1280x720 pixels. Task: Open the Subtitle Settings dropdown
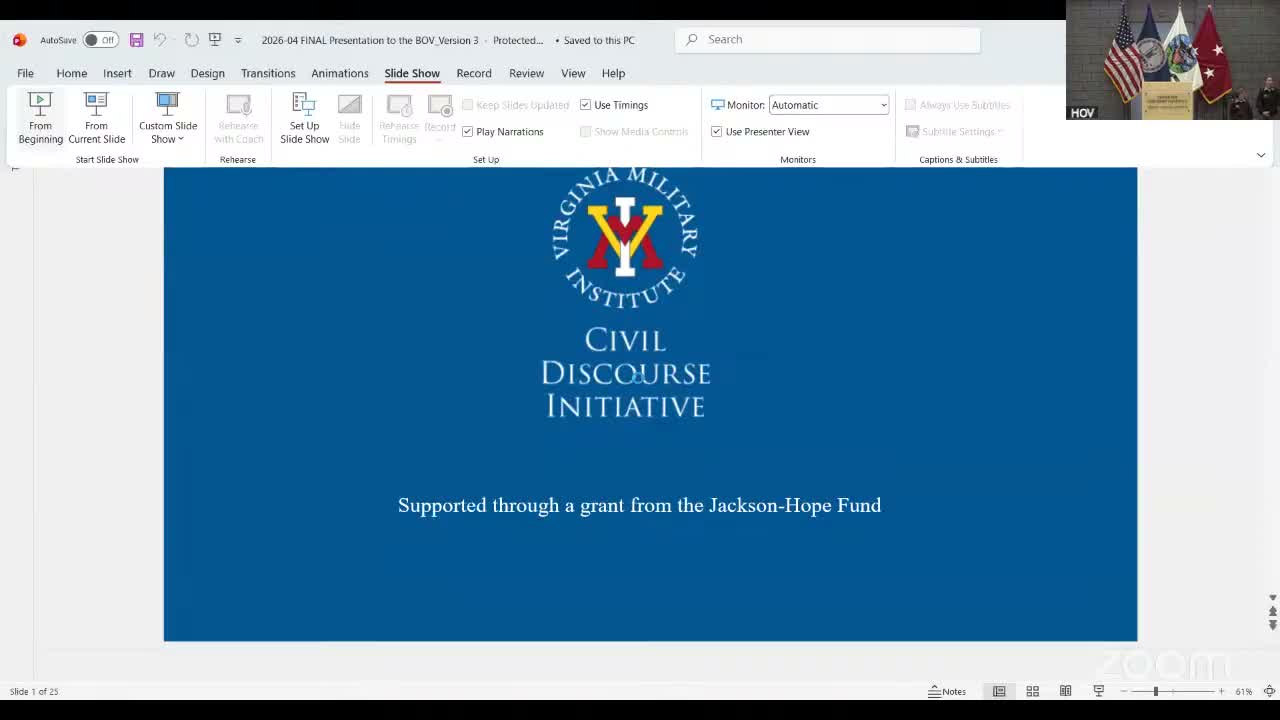coord(954,132)
